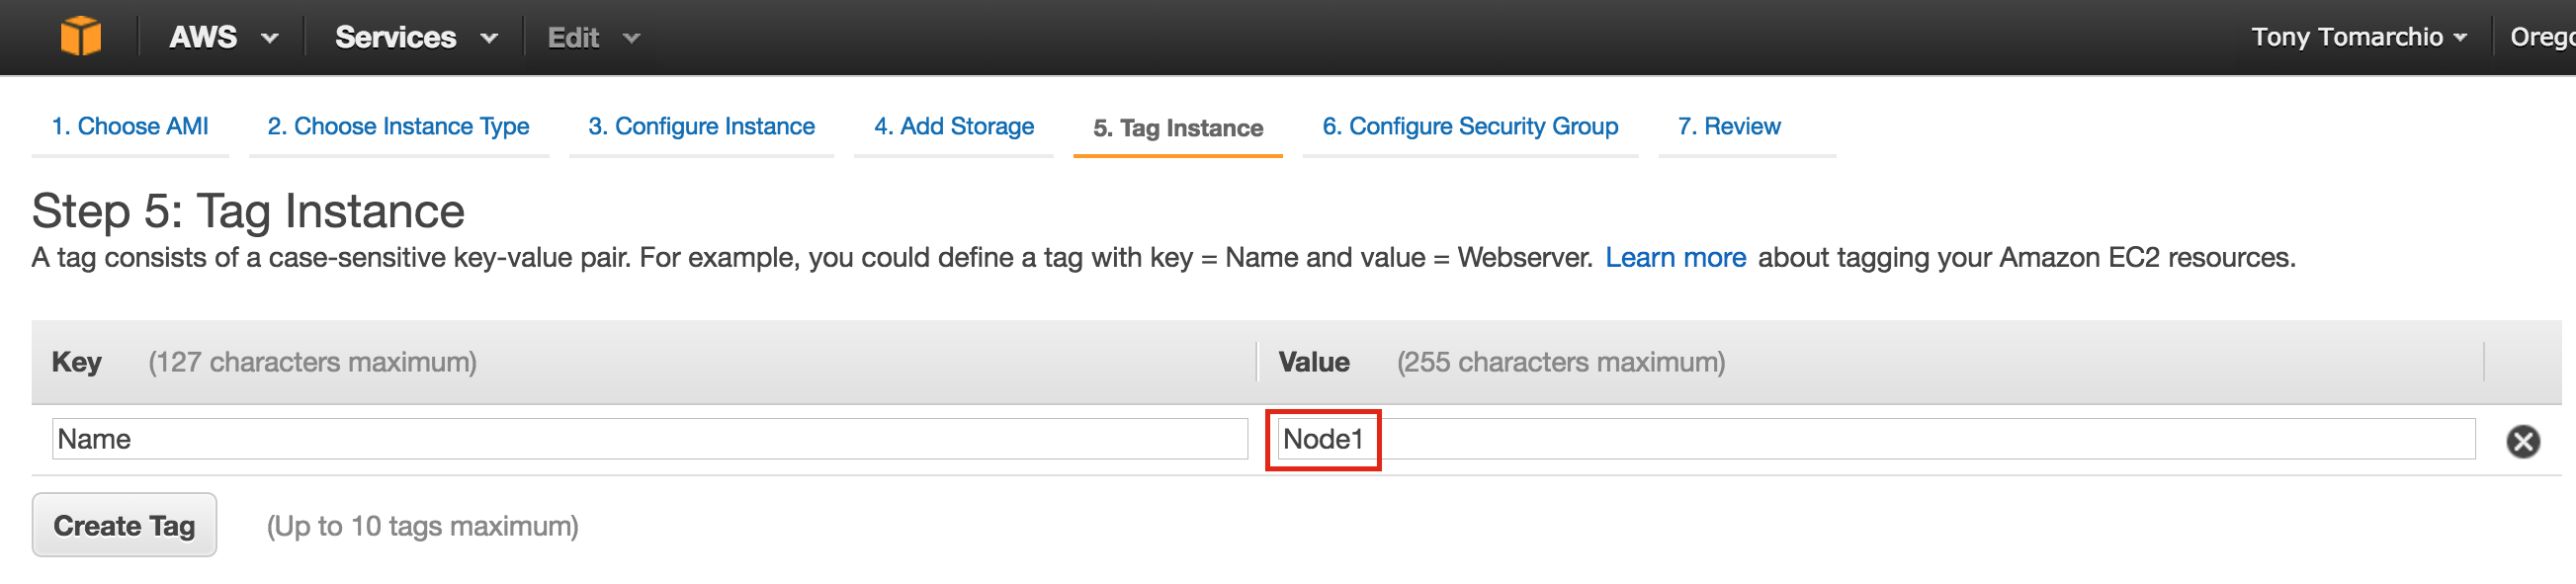Image resolution: width=2576 pixels, height=584 pixels.
Task: Click the Value column header
Action: point(1313,362)
